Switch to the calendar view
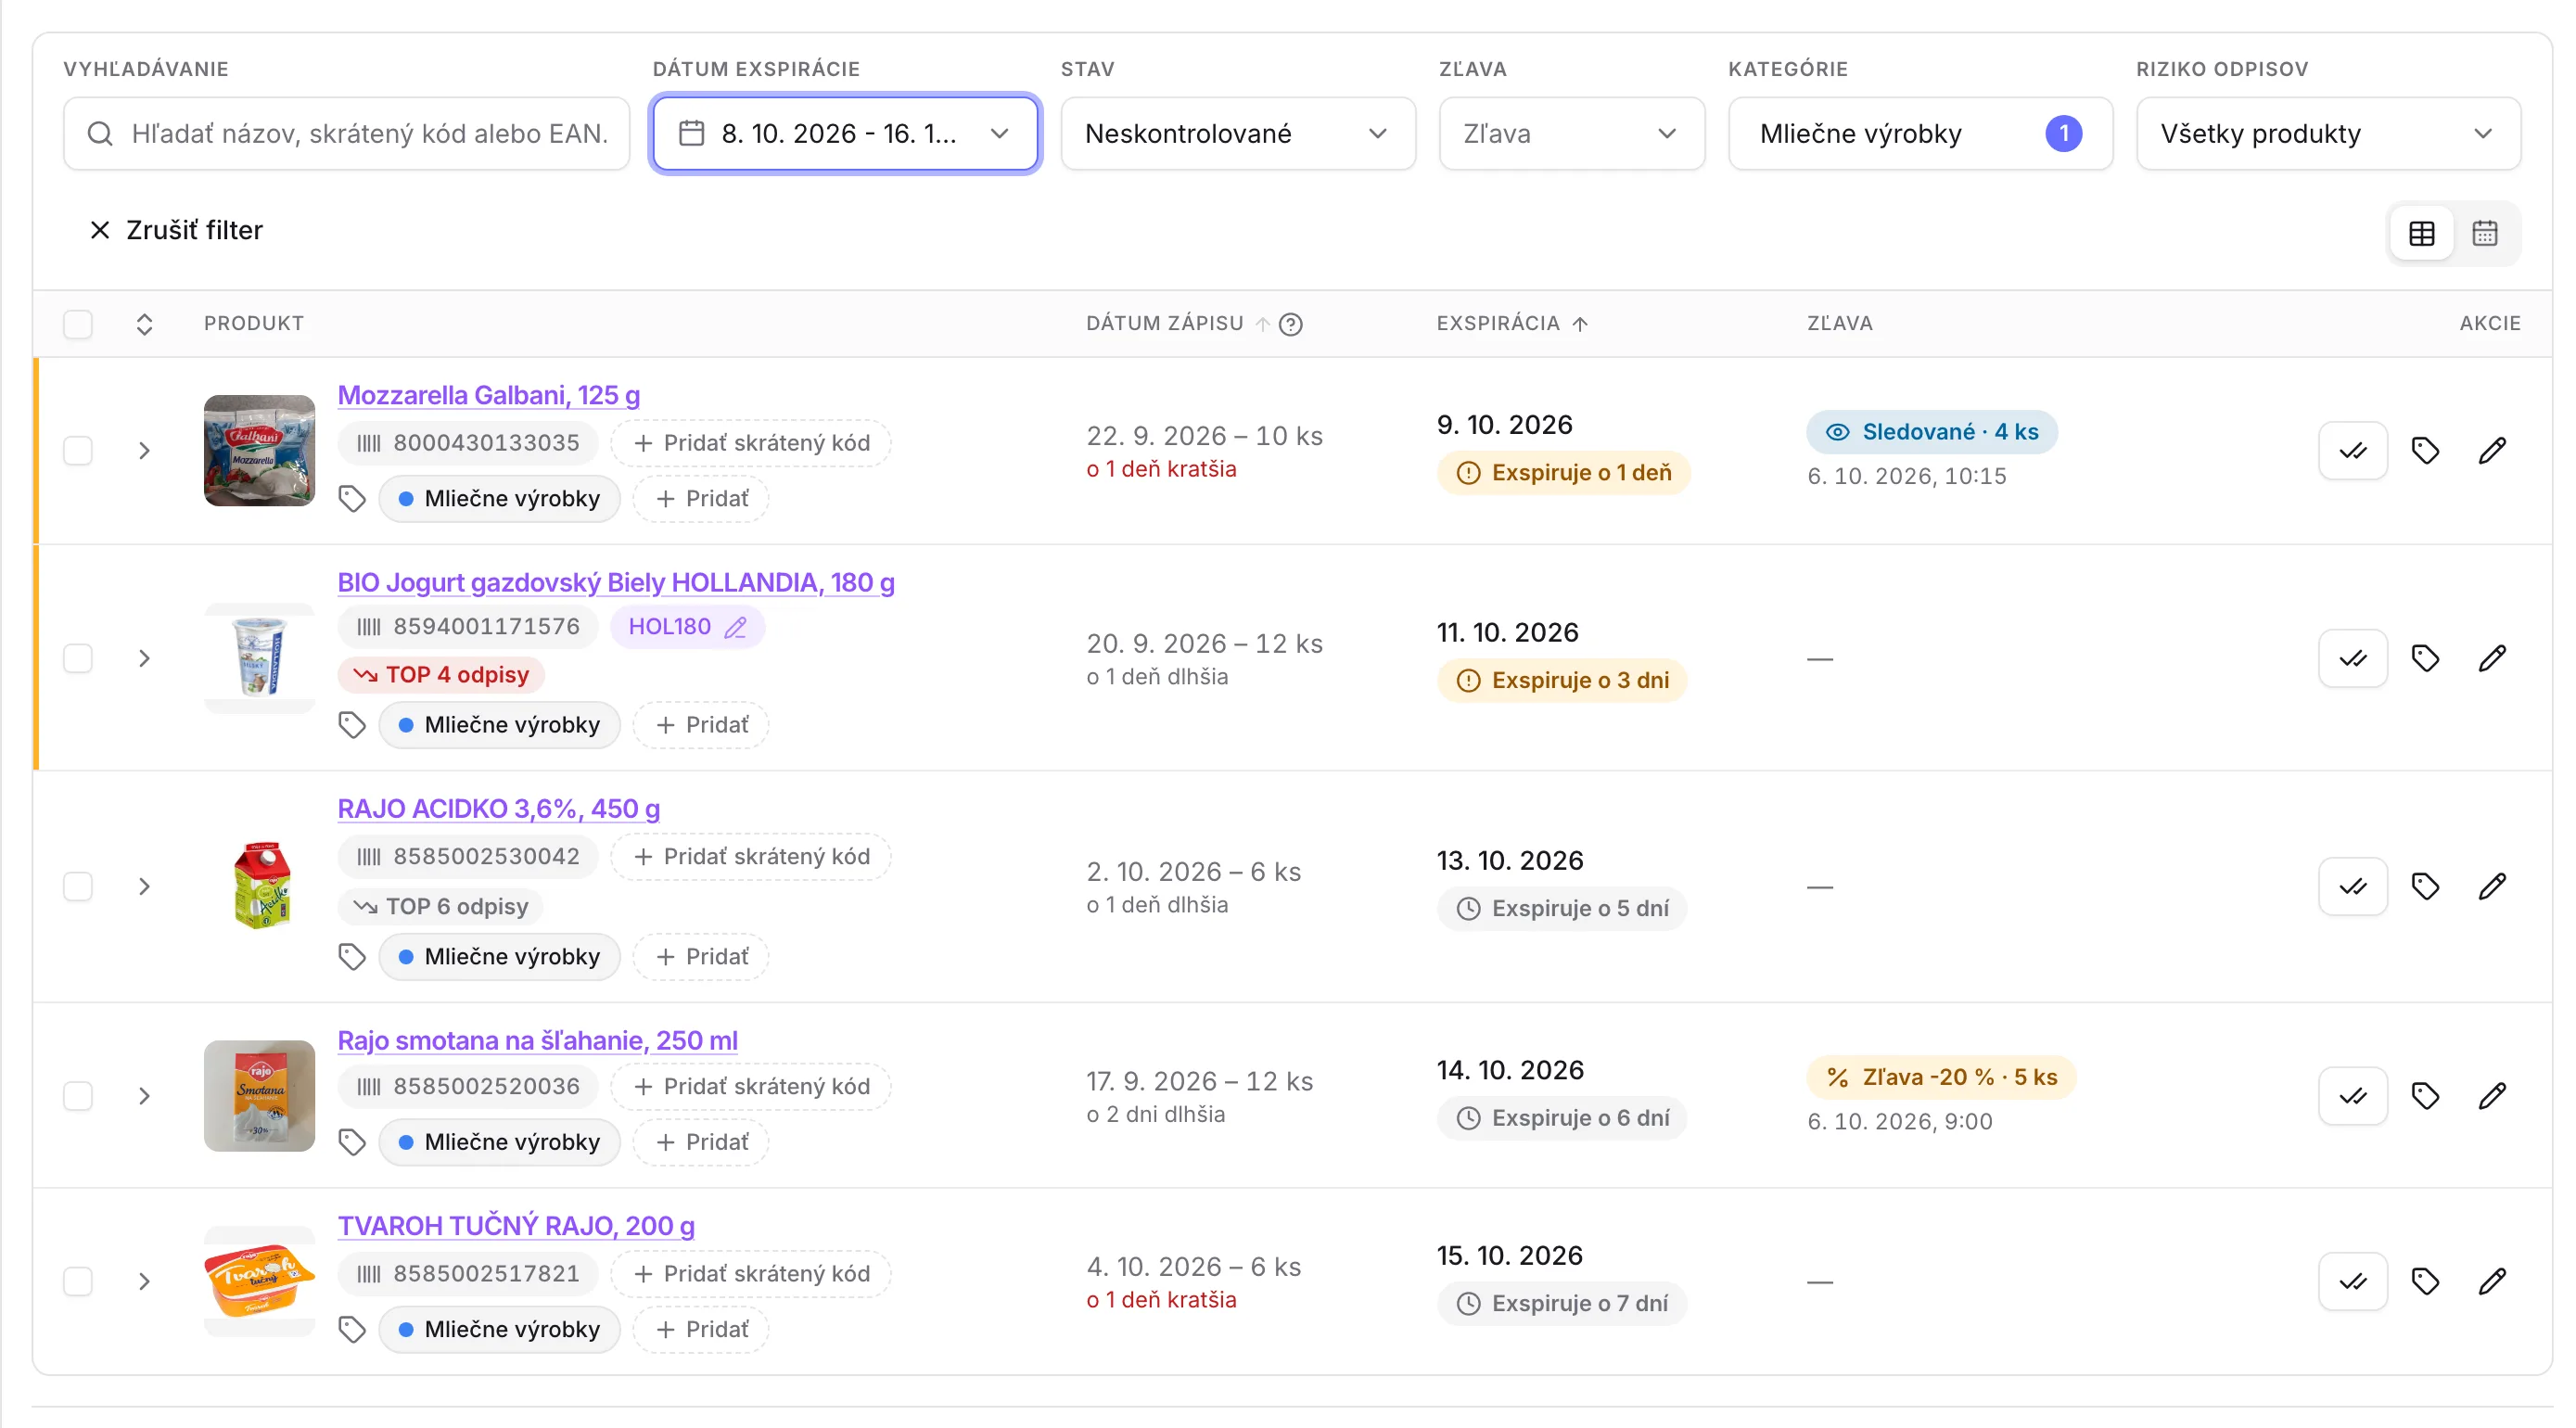 point(2484,233)
